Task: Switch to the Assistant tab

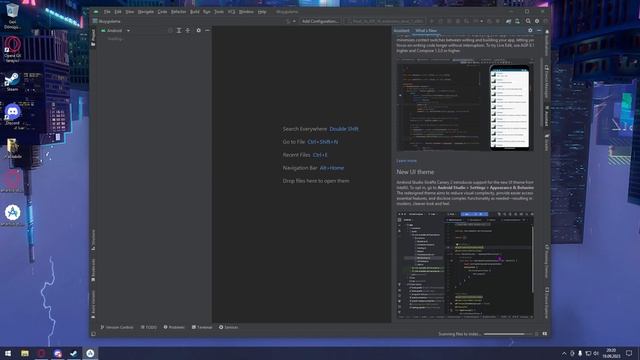Action: (402, 31)
